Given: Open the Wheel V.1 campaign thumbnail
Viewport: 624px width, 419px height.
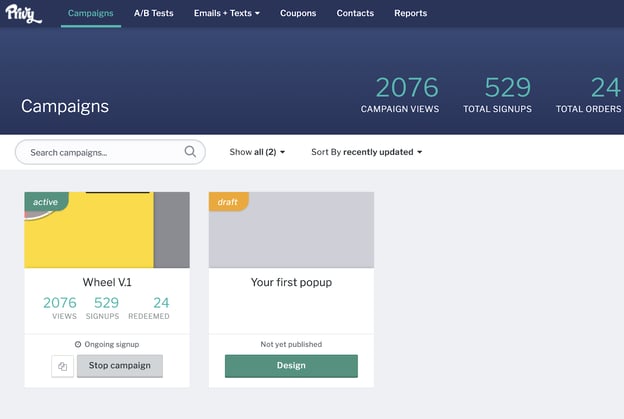Looking at the screenshot, I should click(x=107, y=230).
